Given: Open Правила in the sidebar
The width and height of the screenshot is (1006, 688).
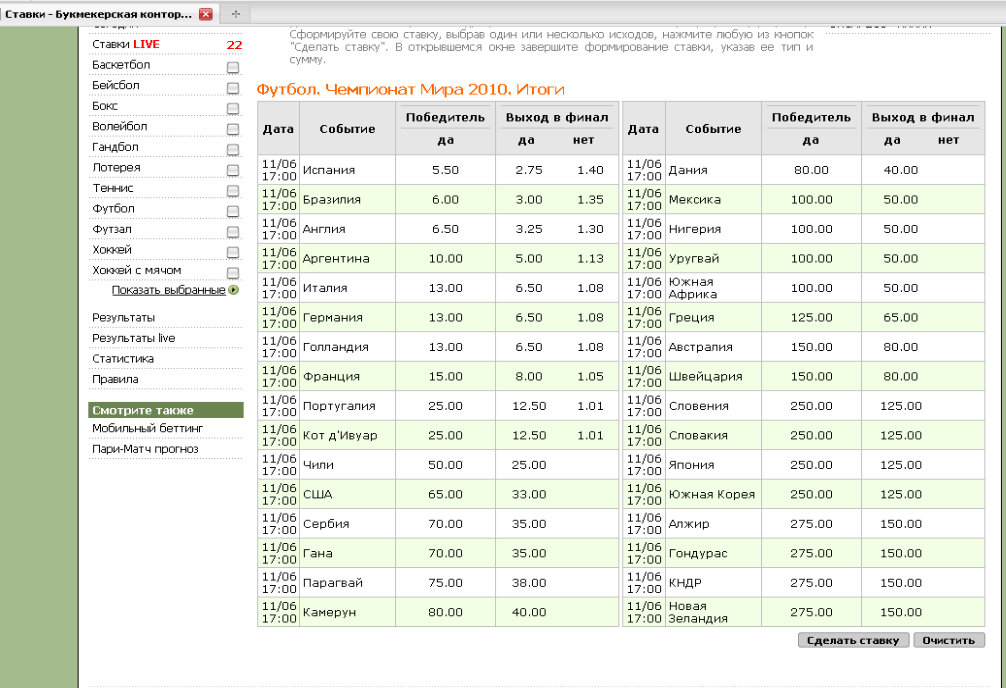Looking at the screenshot, I should tap(115, 379).
